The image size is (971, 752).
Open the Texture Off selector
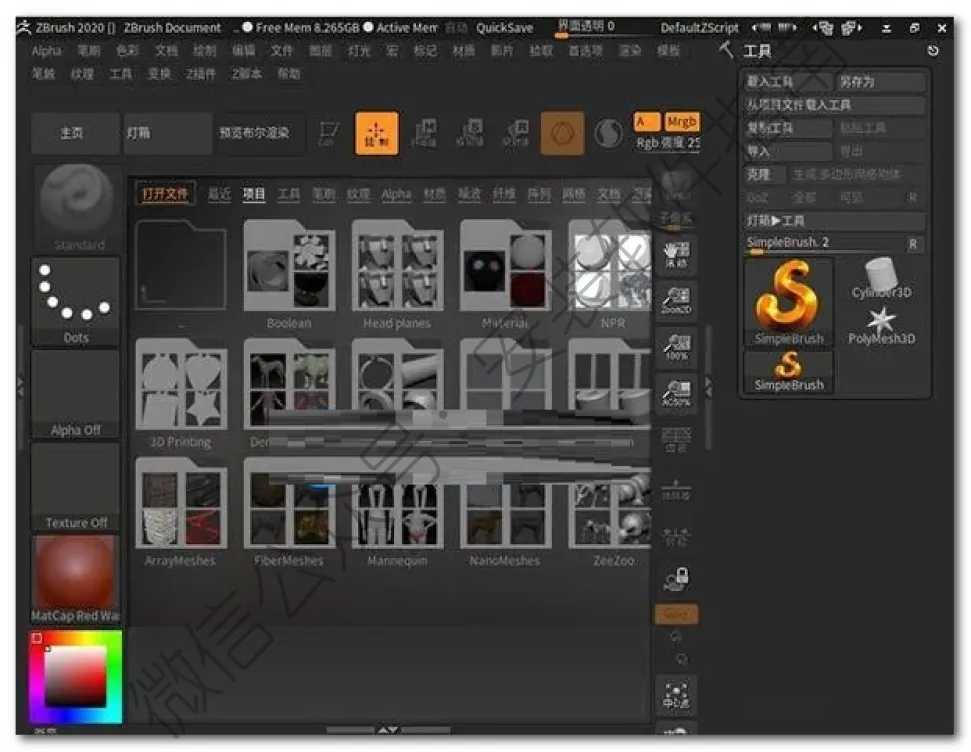[76, 487]
